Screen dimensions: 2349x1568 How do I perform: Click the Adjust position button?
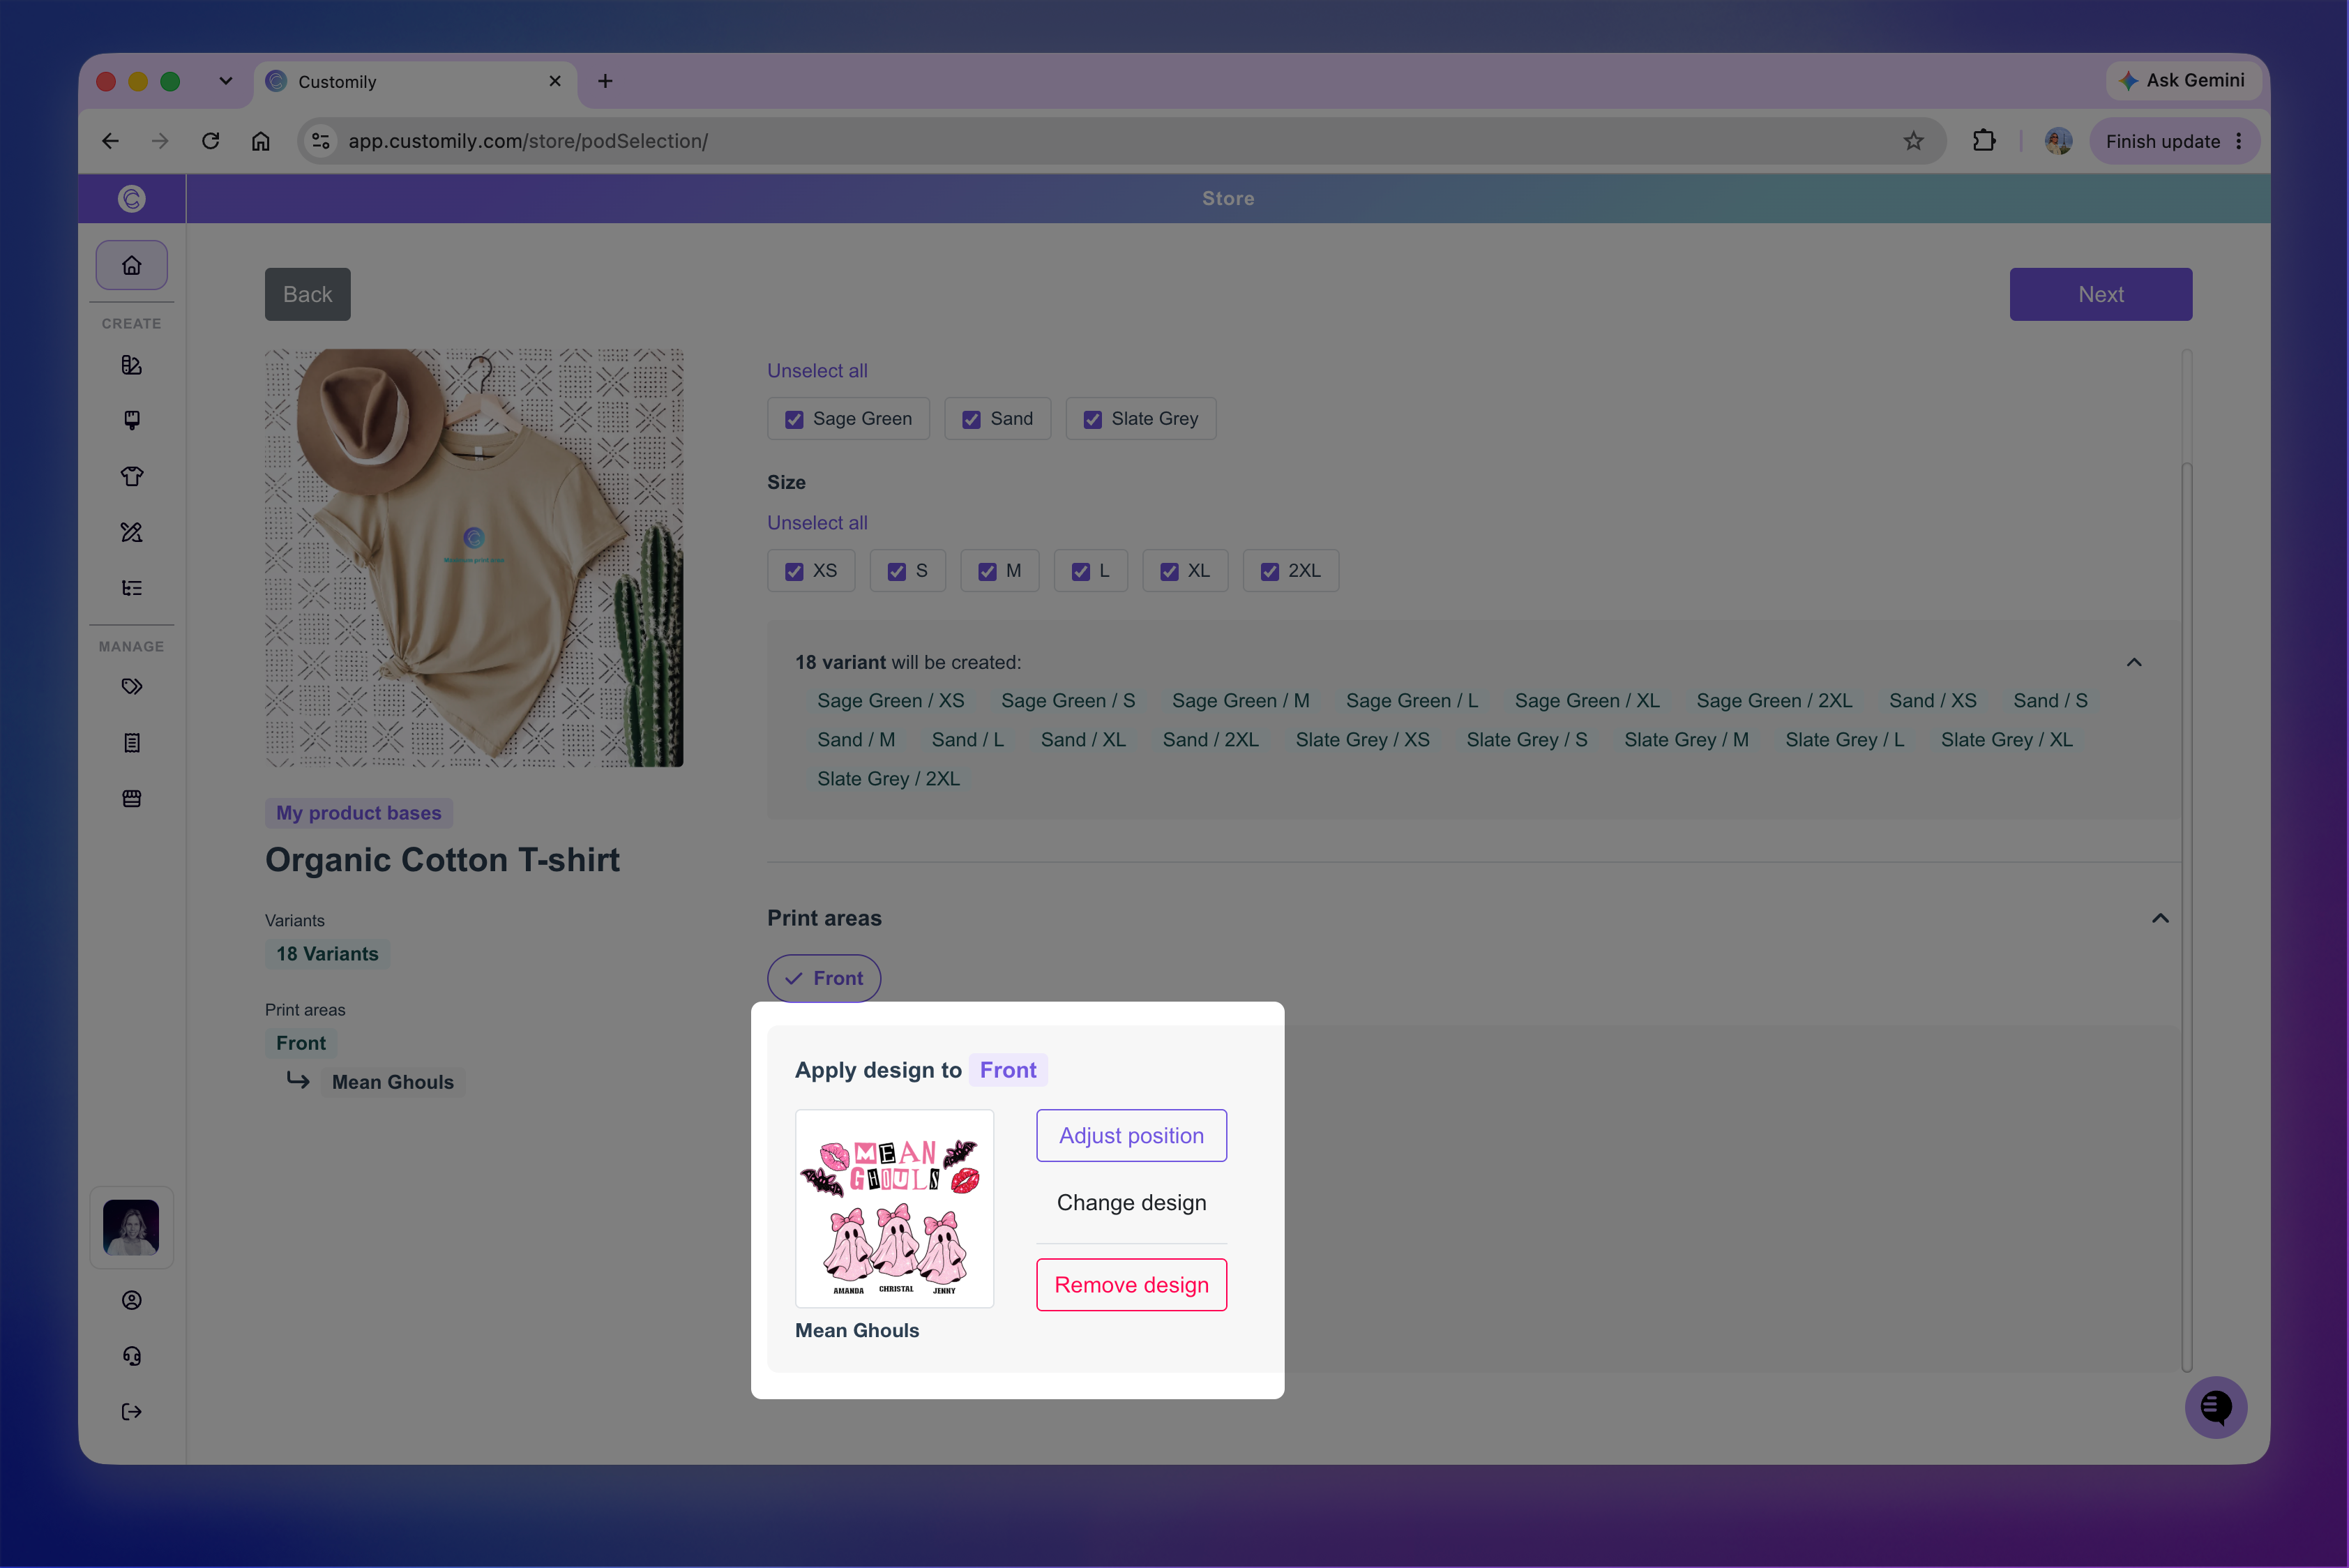tap(1131, 1135)
